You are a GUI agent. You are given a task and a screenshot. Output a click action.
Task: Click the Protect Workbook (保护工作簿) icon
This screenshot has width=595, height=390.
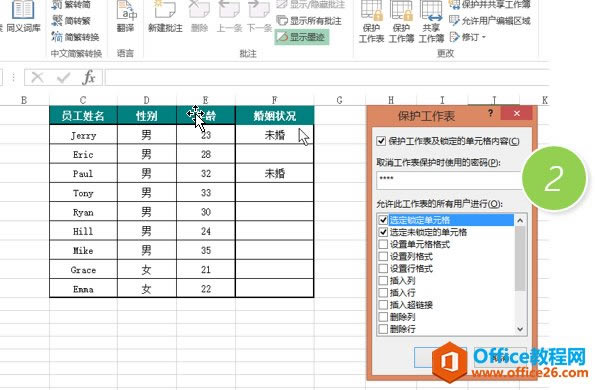click(401, 21)
